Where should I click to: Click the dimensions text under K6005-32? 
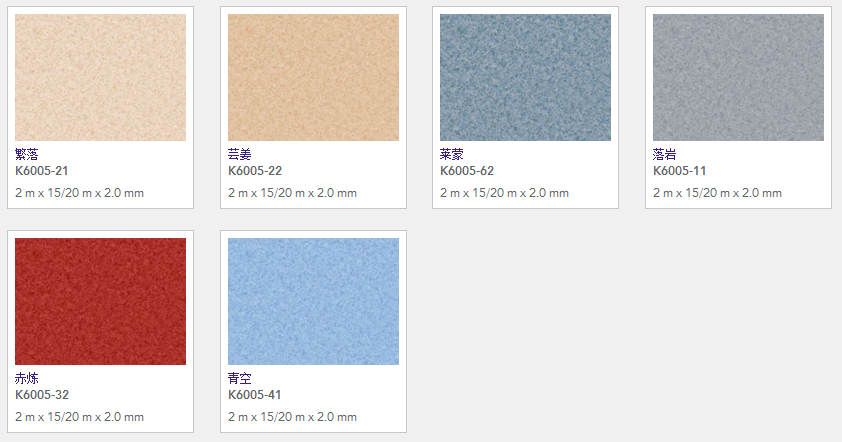click(x=79, y=417)
